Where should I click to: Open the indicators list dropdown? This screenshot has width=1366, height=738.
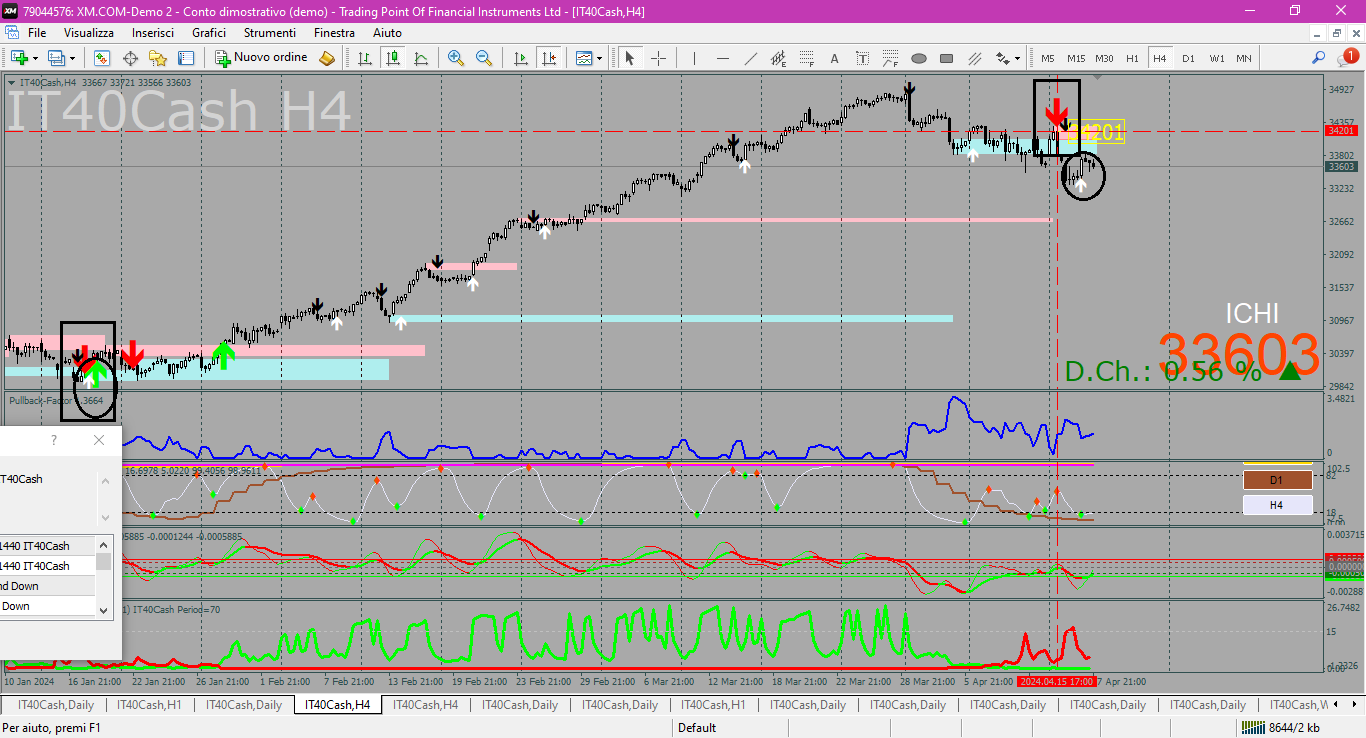coord(589,58)
